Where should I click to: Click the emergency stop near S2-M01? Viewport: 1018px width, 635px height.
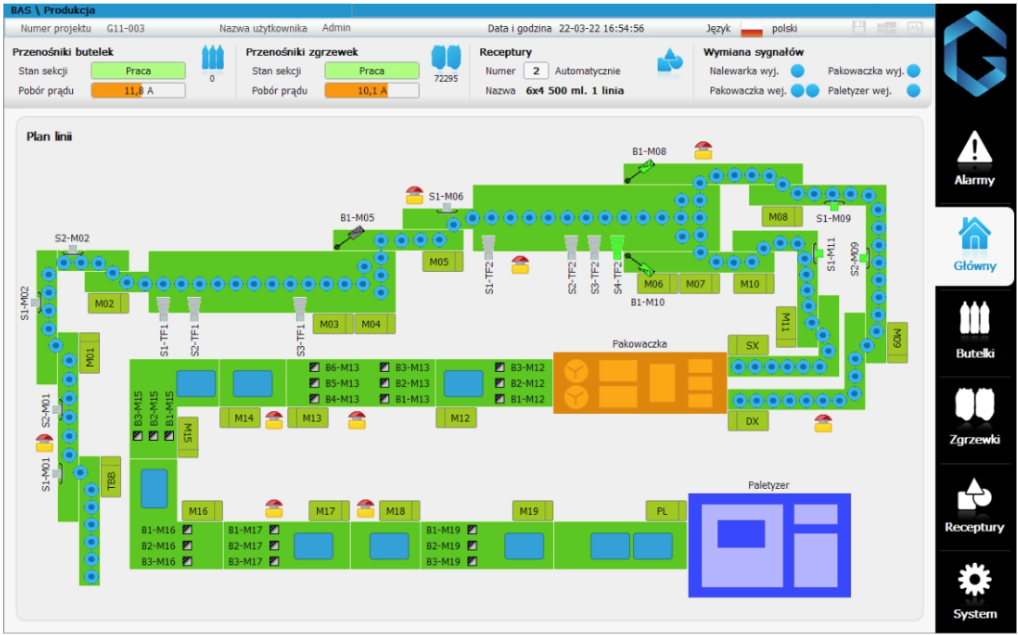pos(44,443)
